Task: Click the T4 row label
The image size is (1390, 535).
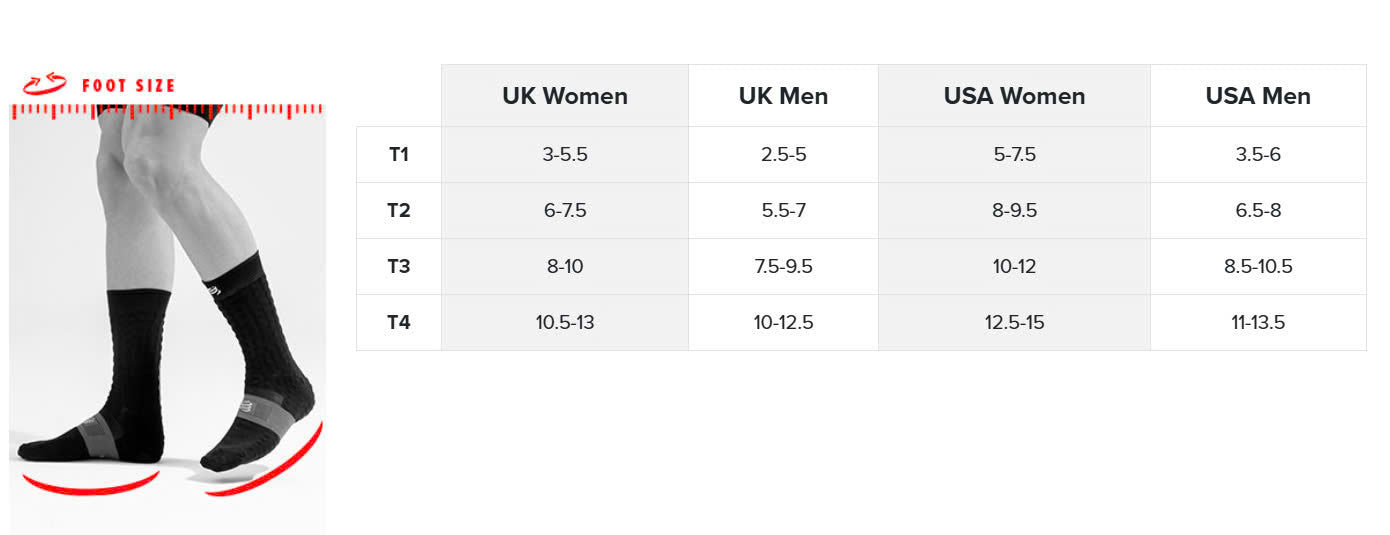Action: click(399, 323)
